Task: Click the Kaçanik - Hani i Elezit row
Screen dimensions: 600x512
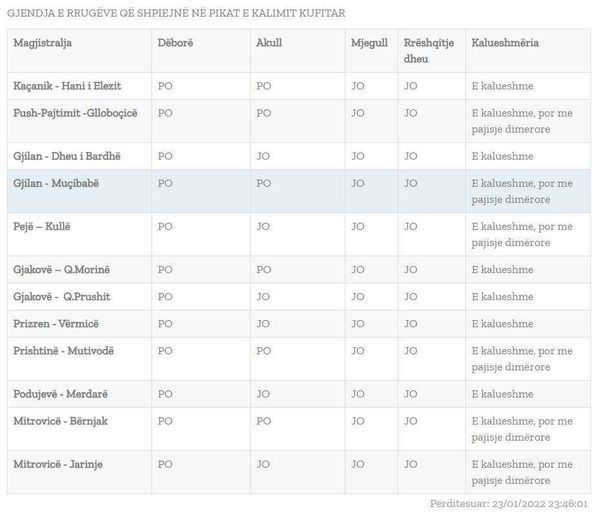Action: coord(299,86)
